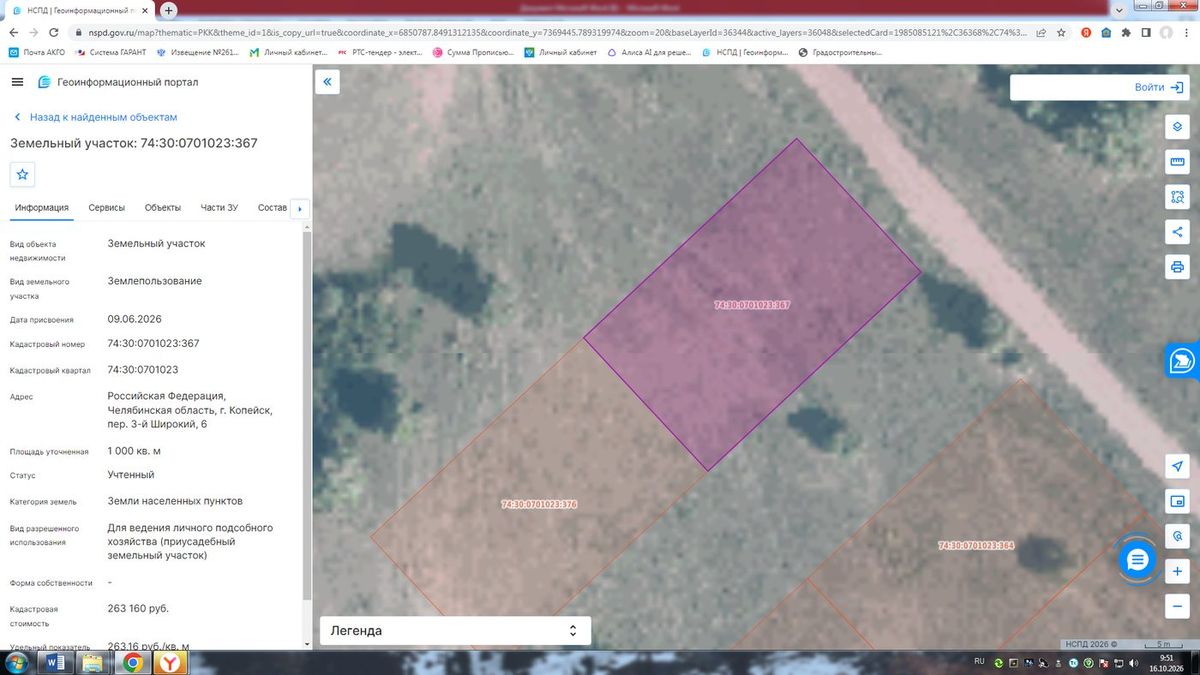Open the Система ГАРАНТ bookmark
Screen dimensions: 1200x675
click(112, 52)
